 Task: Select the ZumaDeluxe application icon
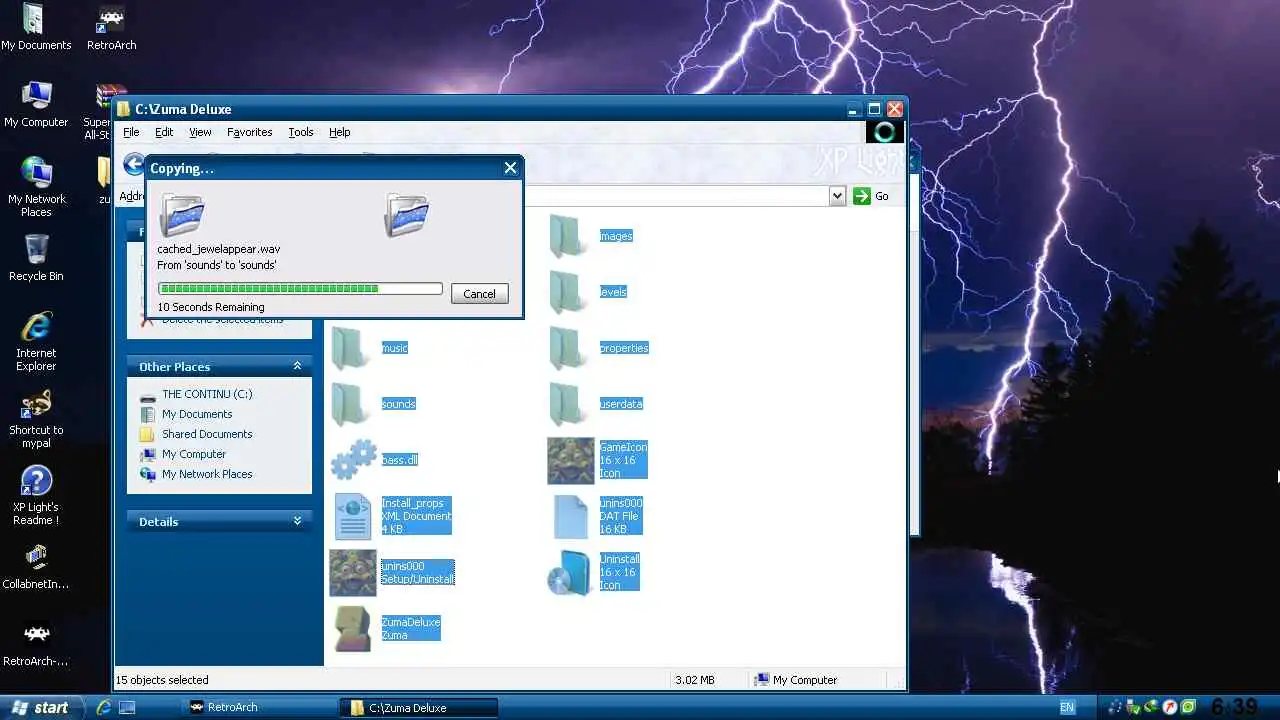point(353,628)
